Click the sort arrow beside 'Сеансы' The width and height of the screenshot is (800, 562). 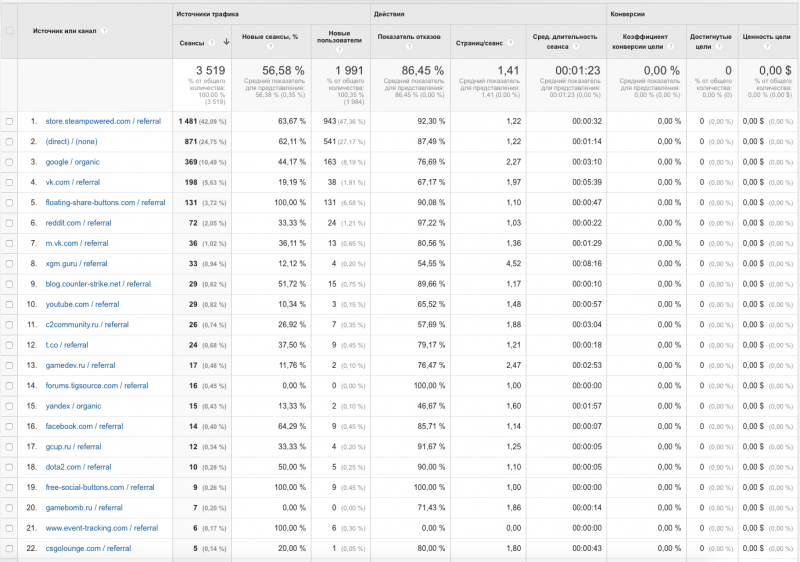(227, 42)
